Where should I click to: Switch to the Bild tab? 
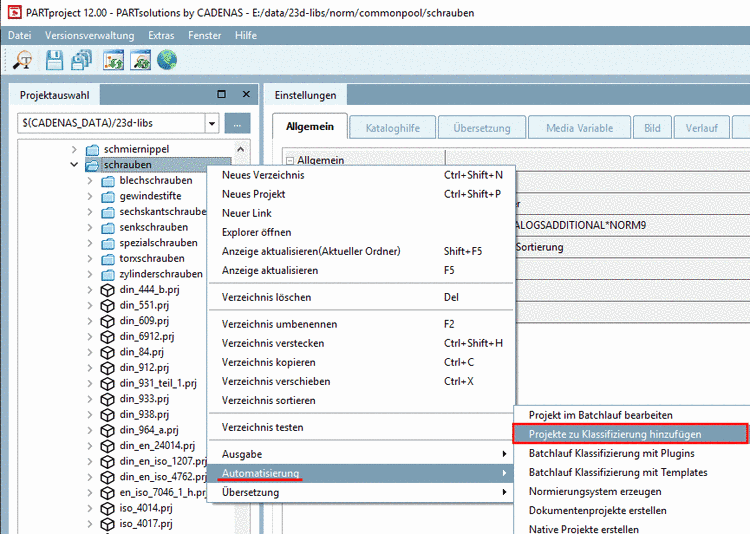point(652,128)
